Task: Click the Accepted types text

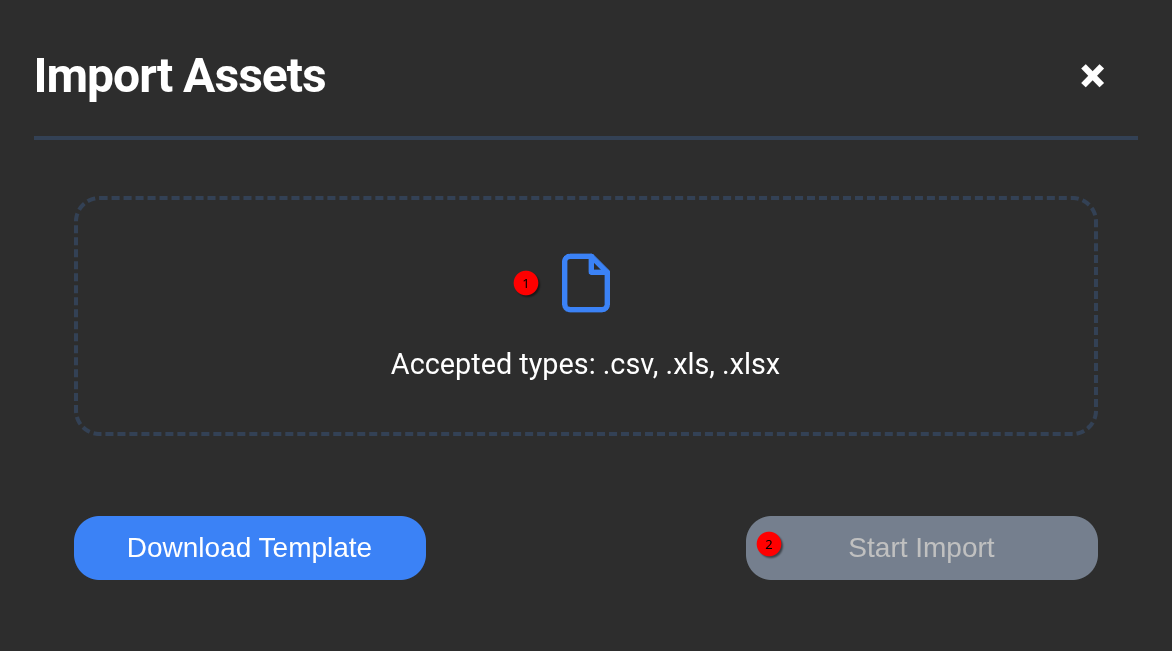Action: (585, 364)
